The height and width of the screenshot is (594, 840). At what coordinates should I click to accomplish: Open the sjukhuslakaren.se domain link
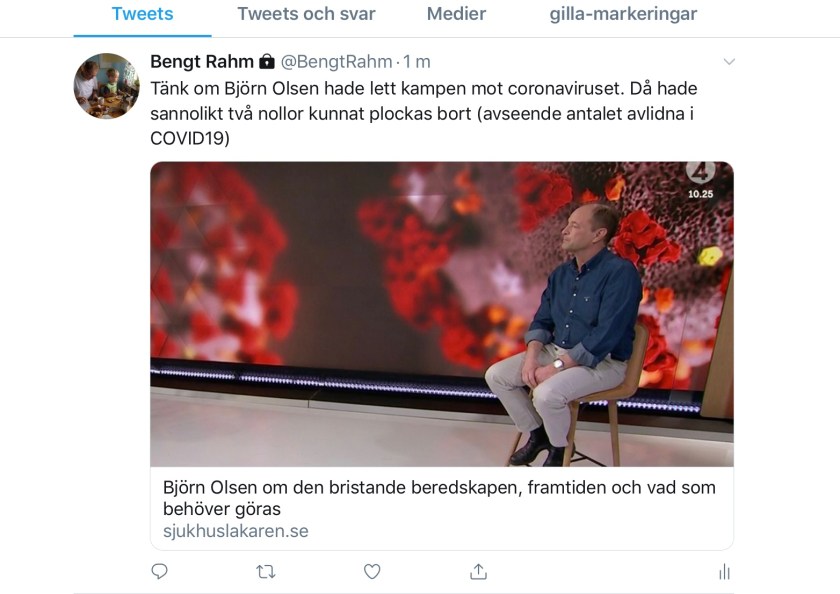point(236,531)
